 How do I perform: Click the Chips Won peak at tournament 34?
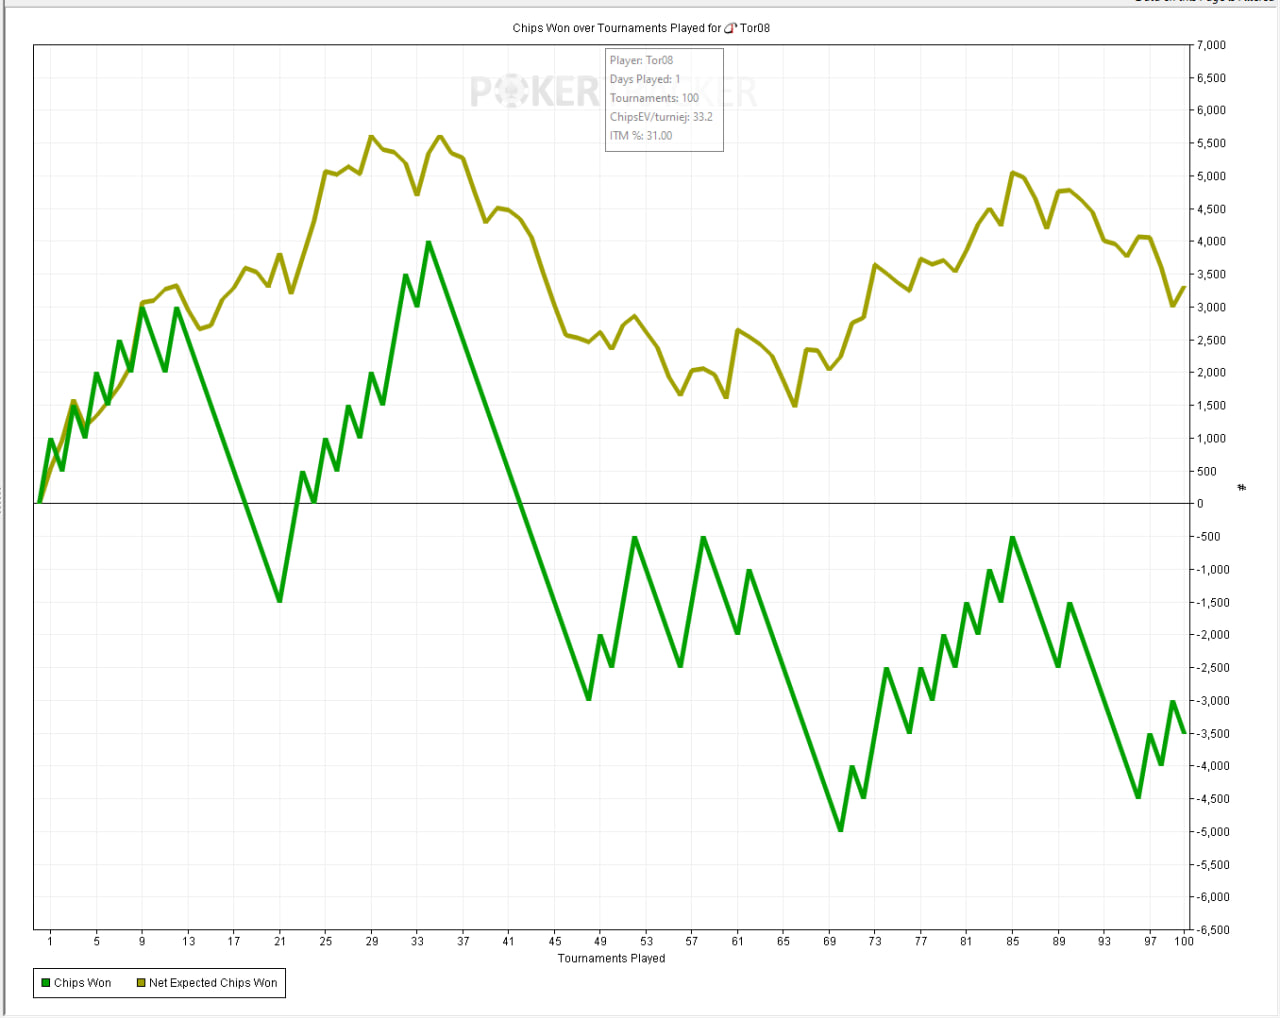tap(428, 242)
